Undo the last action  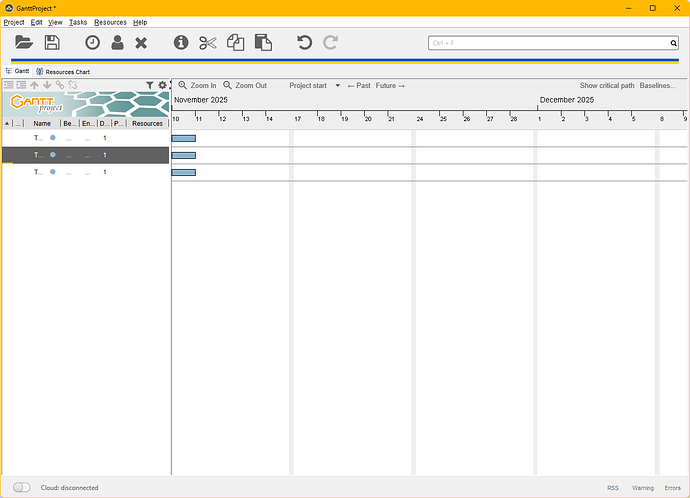305,42
